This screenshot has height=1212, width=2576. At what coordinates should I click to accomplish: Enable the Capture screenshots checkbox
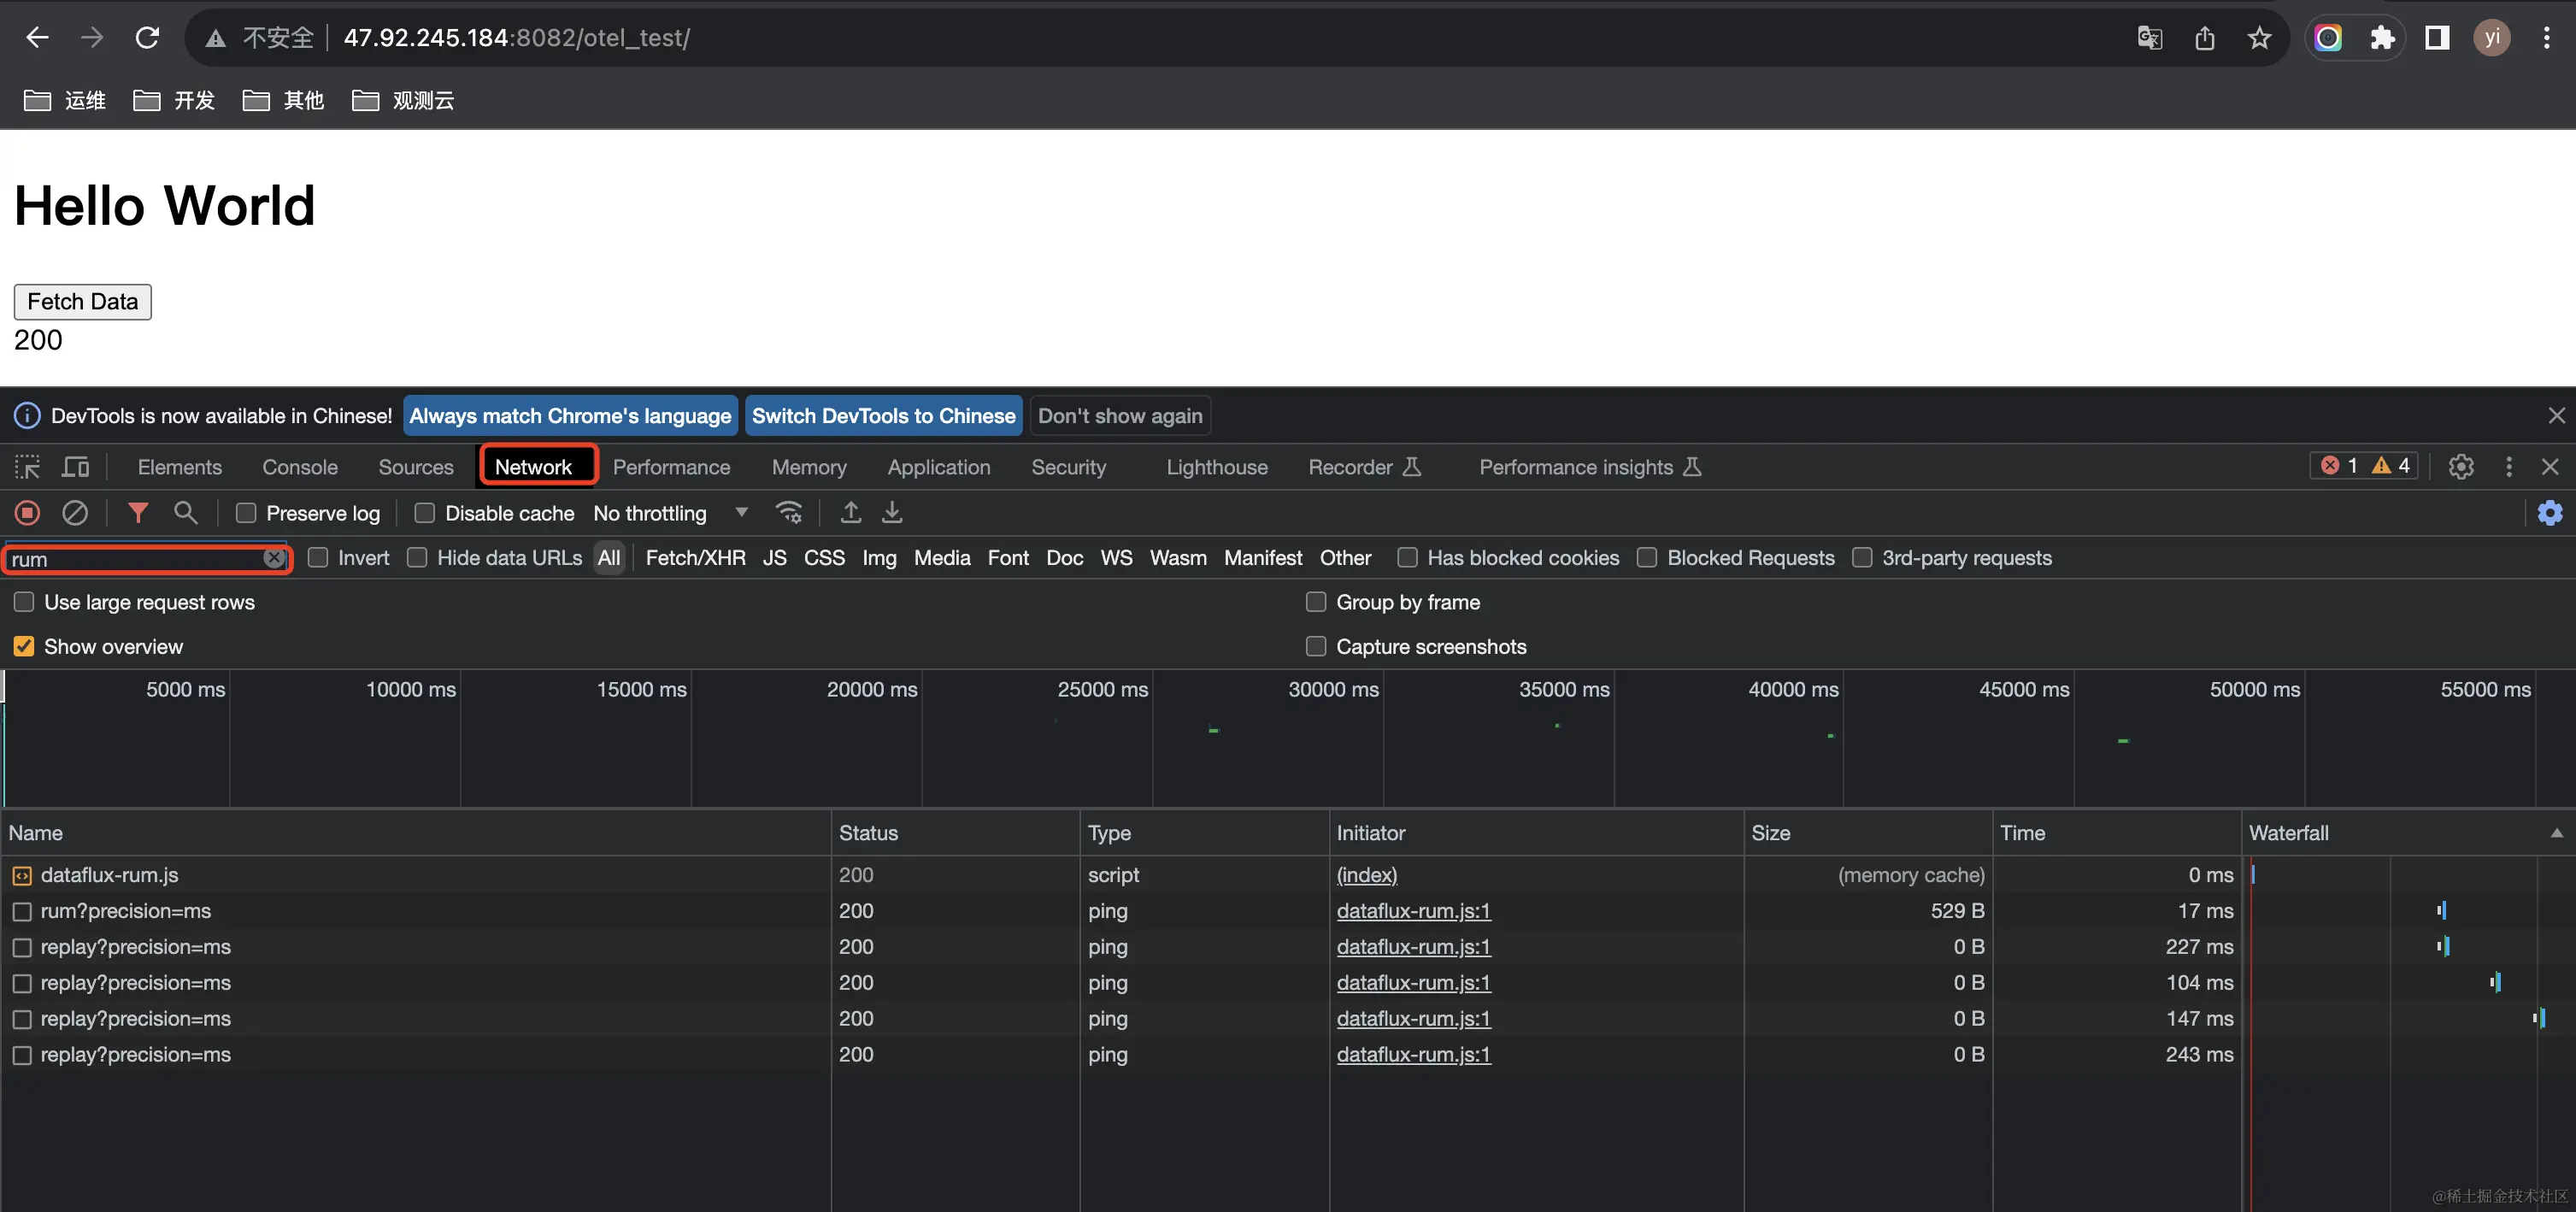coord(1316,646)
